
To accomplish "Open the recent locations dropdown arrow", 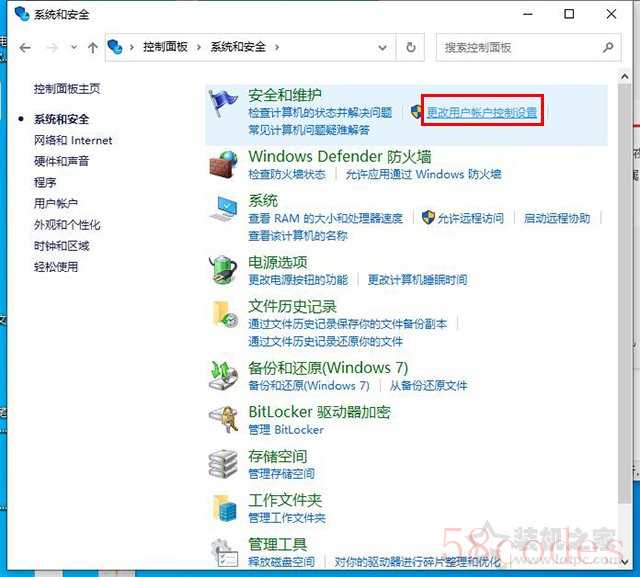I will click(74, 48).
